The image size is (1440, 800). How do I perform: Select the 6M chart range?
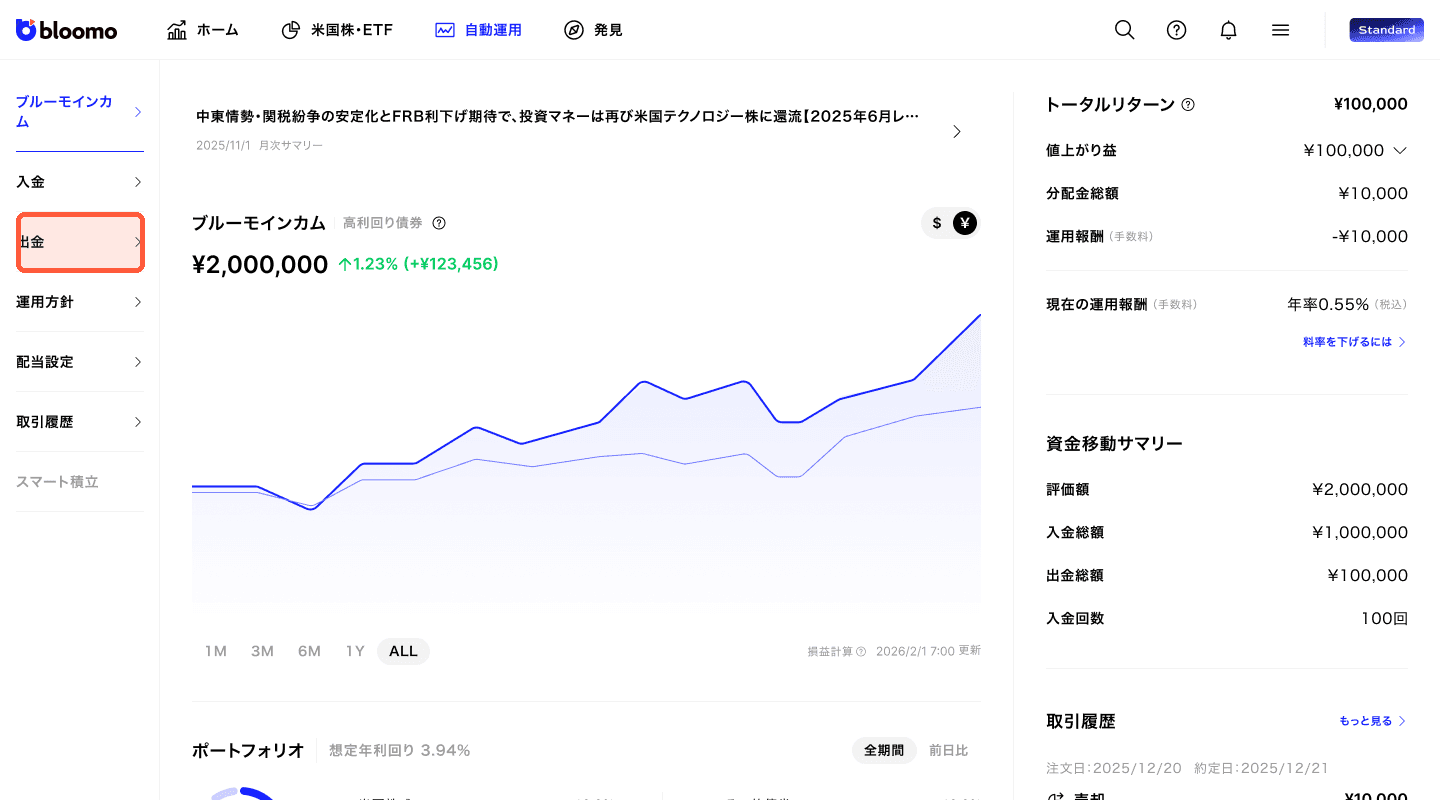309,651
